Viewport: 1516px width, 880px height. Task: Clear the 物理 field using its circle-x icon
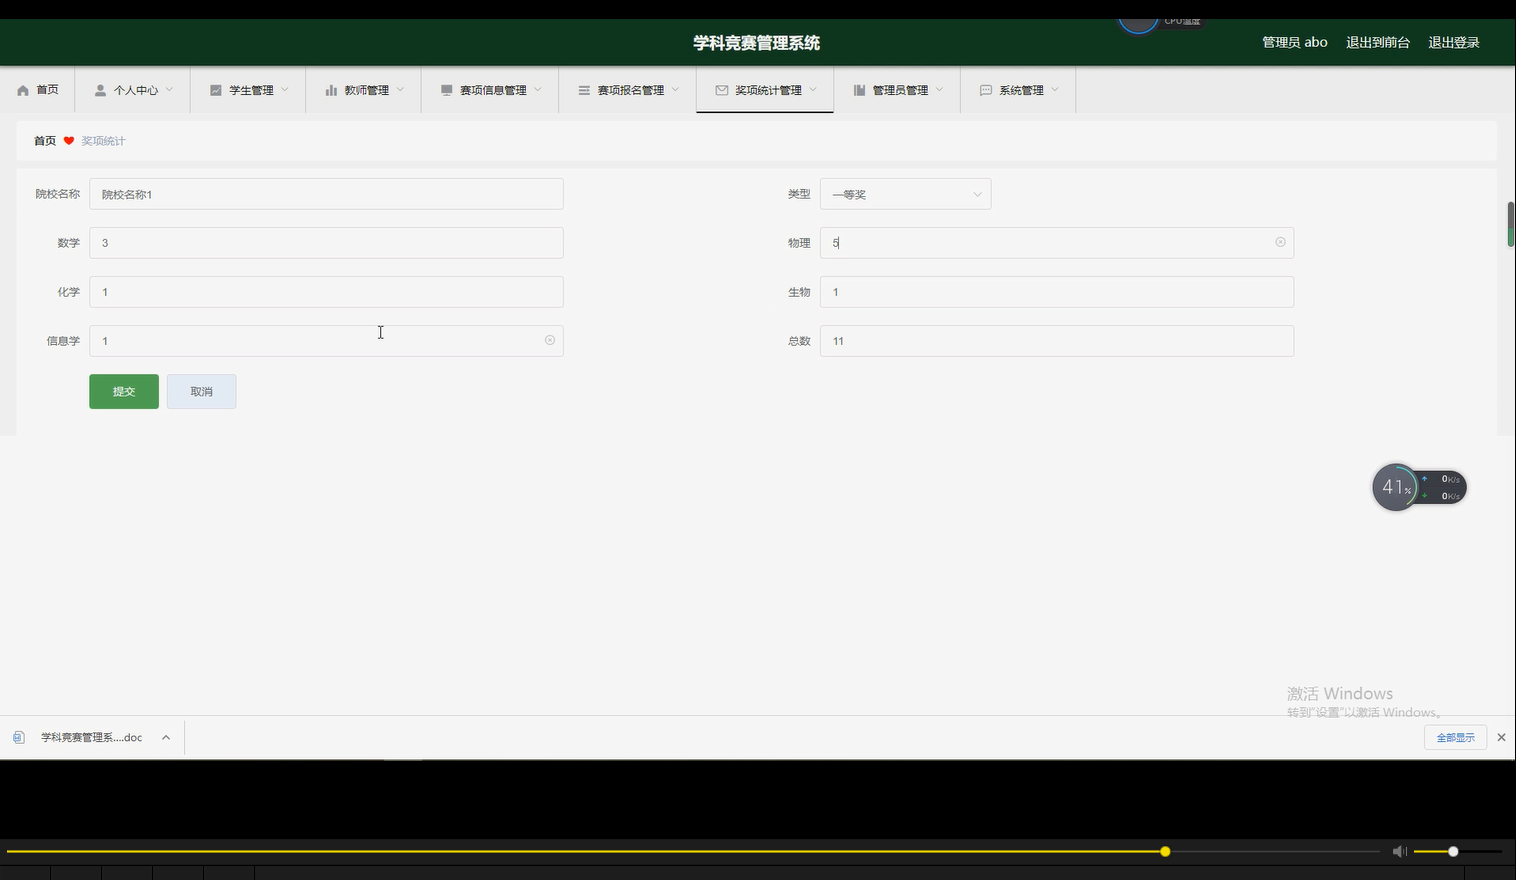click(x=1280, y=242)
